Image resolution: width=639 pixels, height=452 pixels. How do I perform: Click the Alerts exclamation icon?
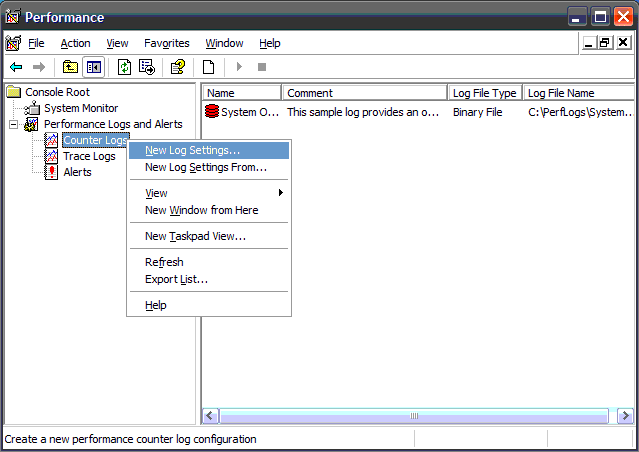51,172
